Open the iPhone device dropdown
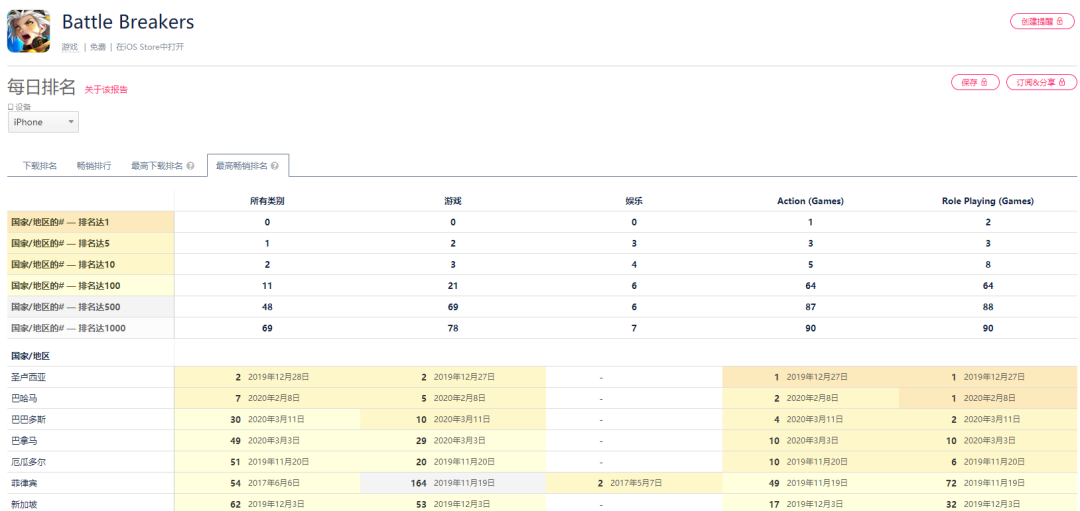This screenshot has height=511, width=1080. point(43,122)
